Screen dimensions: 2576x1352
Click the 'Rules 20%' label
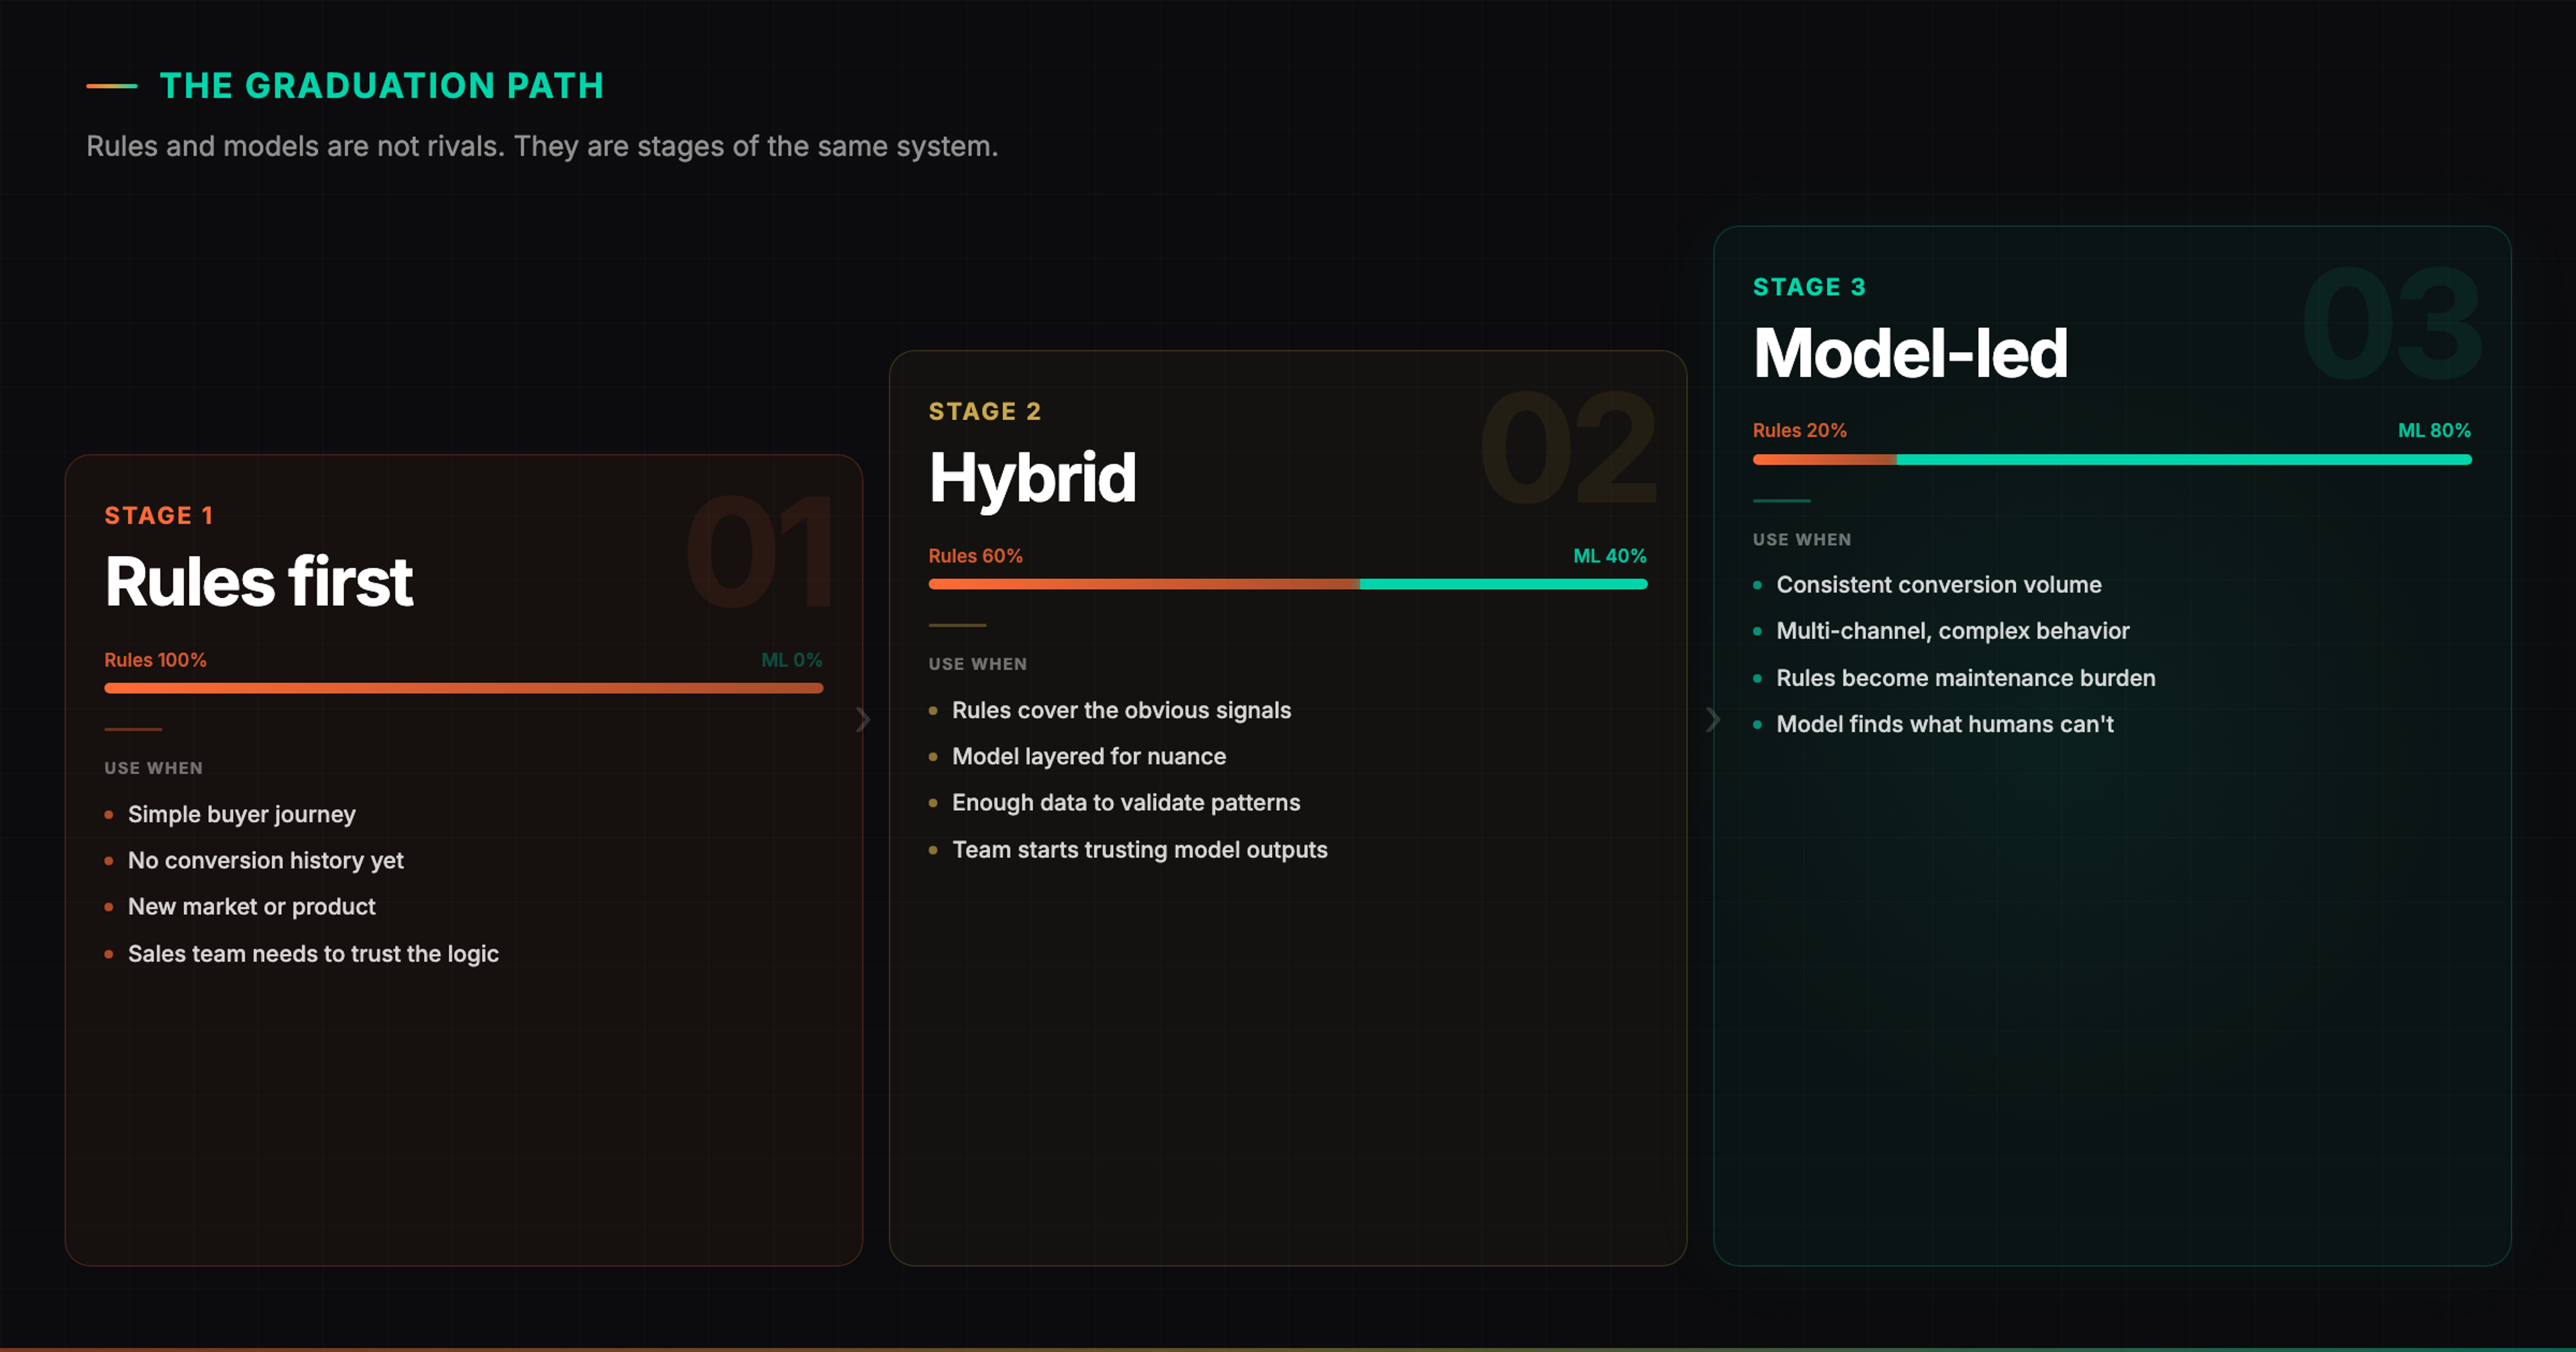point(1800,431)
